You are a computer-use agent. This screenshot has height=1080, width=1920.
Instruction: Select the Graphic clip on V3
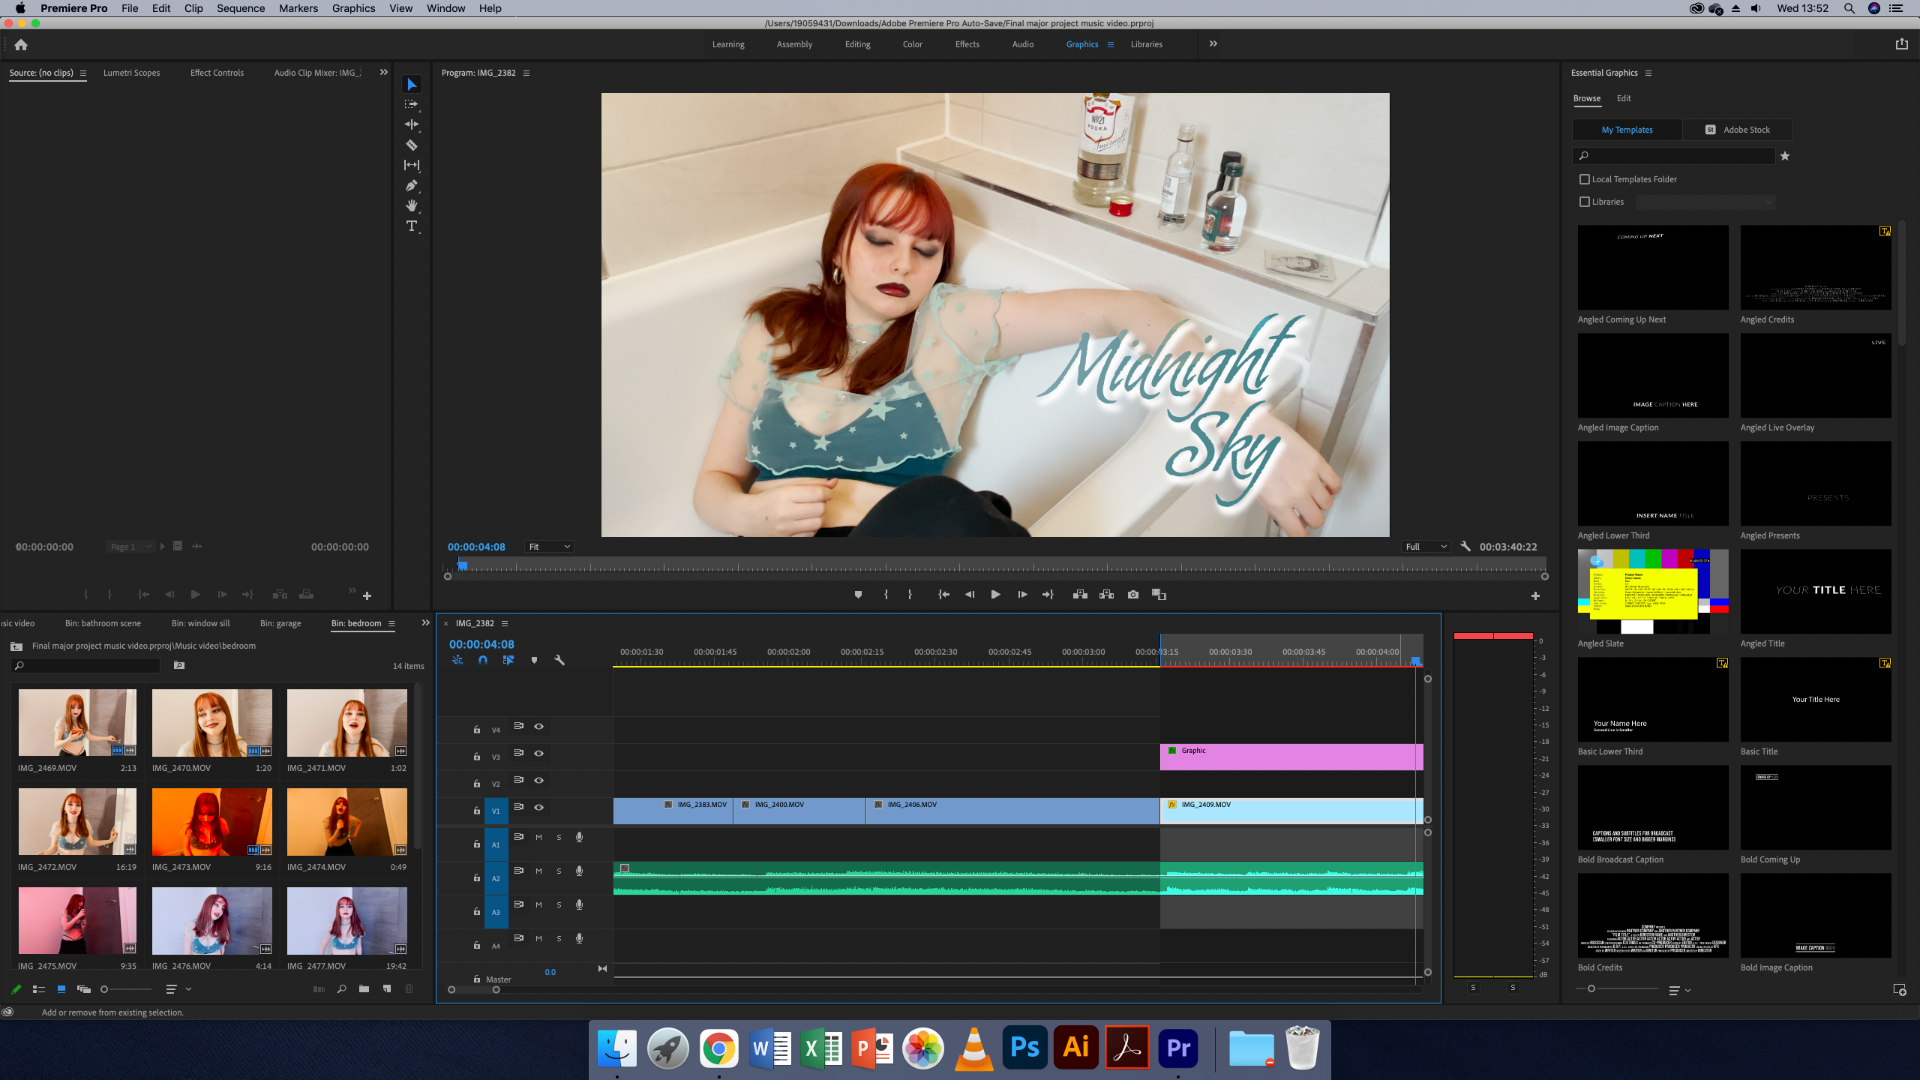tap(1290, 757)
